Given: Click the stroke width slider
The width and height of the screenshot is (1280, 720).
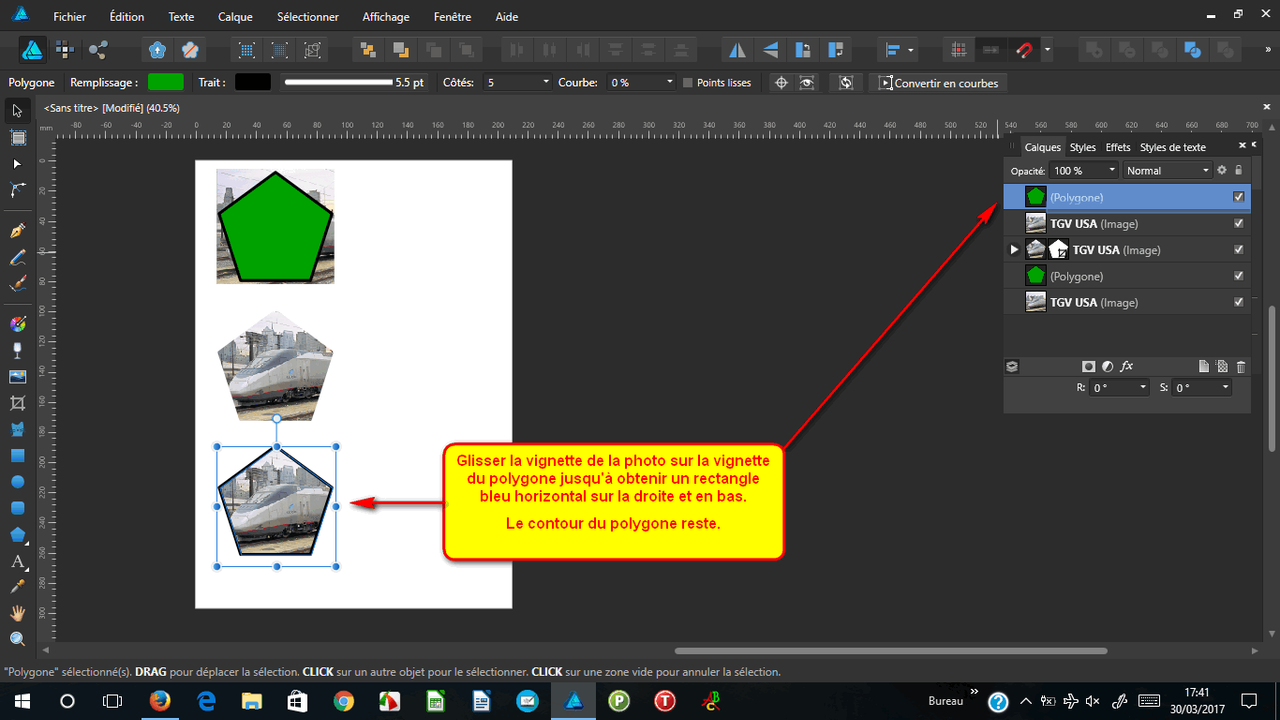Looking at the screenshot, I should pyautogui.click(x=338, y=82).
